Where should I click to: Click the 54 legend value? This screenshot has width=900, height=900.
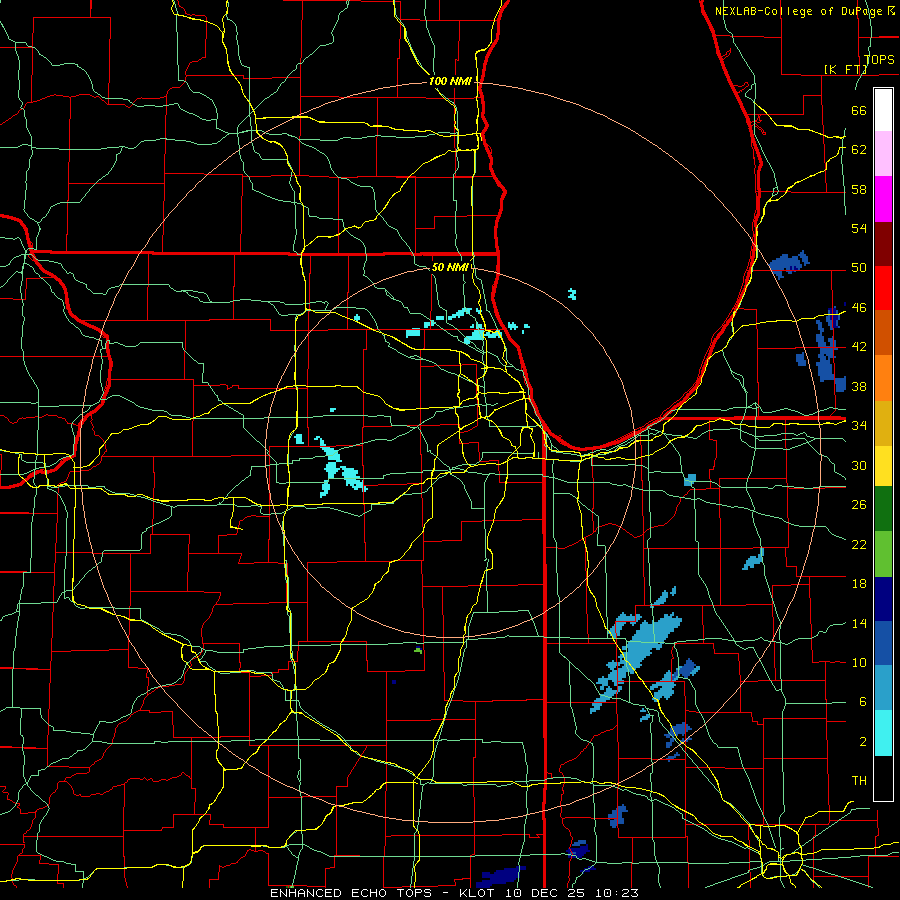(x=859, y=228)
